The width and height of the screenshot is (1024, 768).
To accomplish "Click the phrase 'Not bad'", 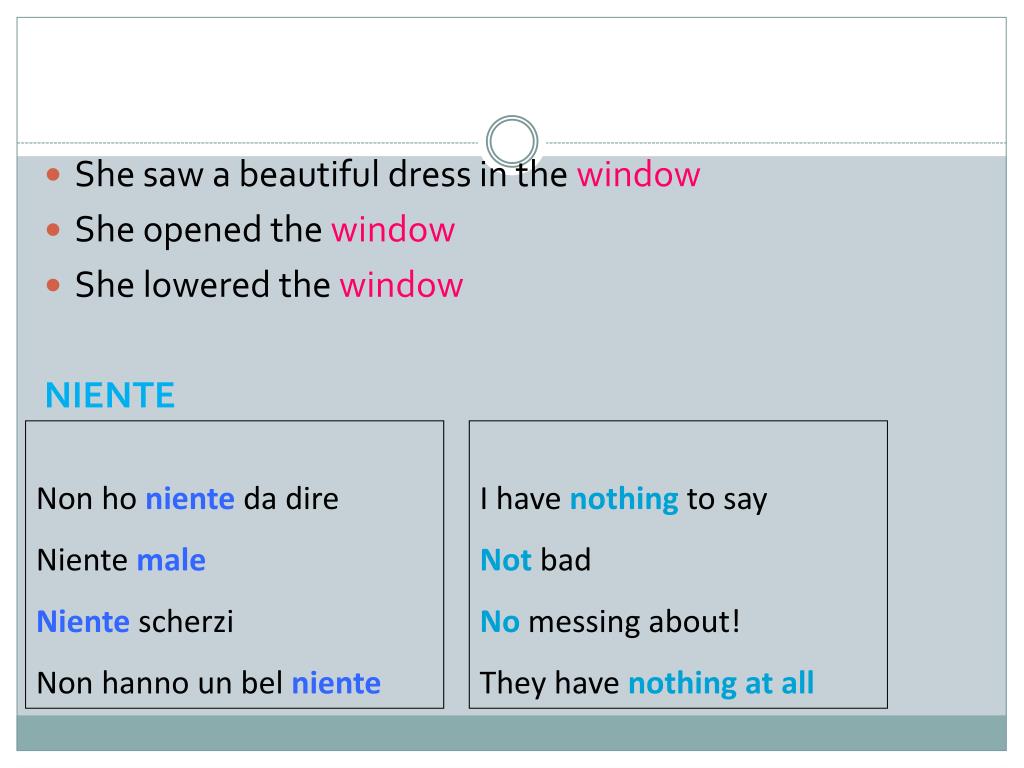I will click(x=536, y=560).
